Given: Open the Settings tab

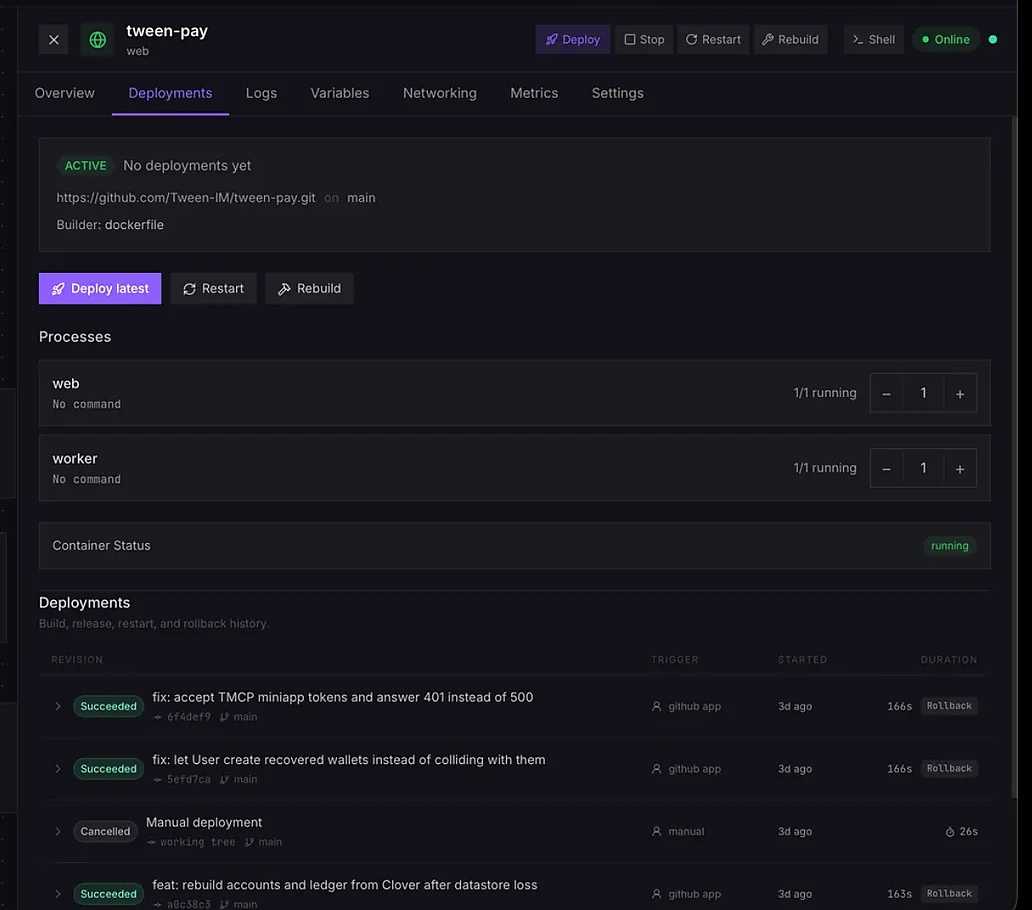Looking at the screenshot, I should (617, 93).
